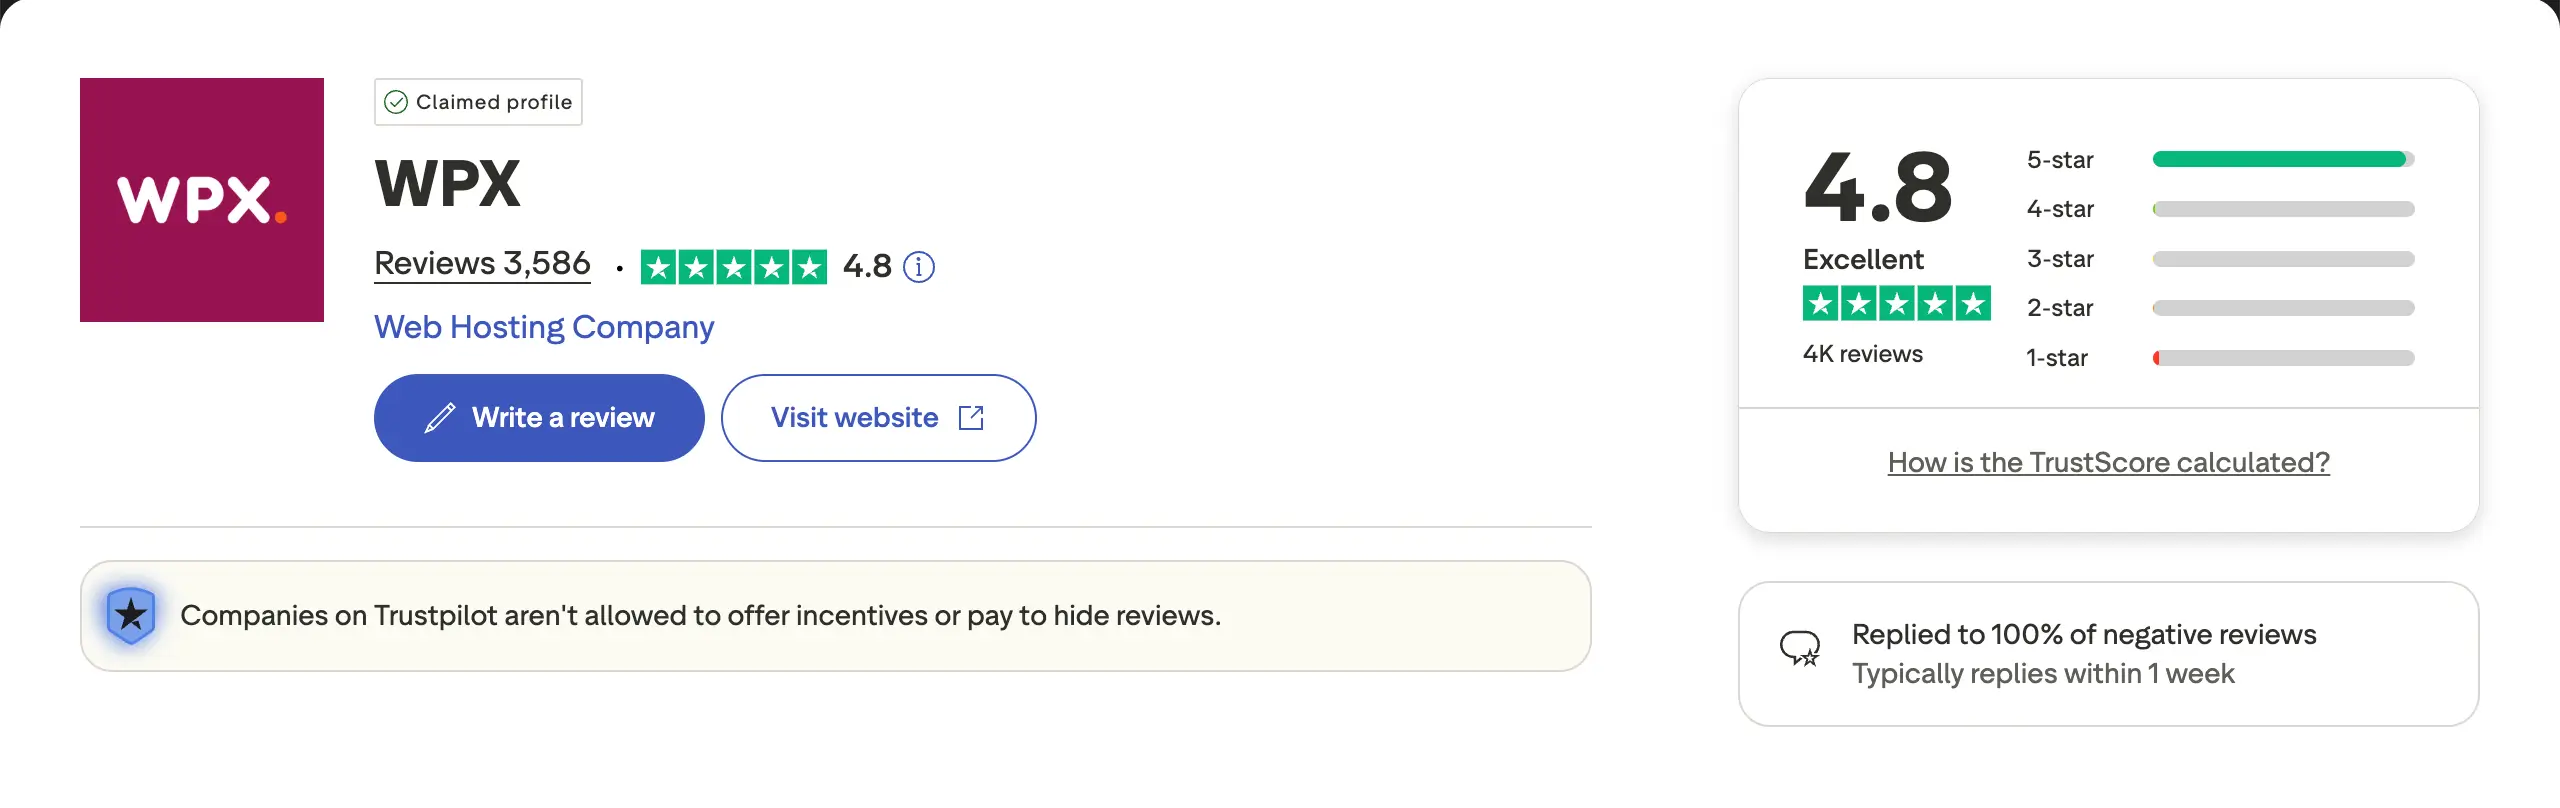This screenshot has width=2560, height=808.
Task: Click the external link icon on Visit website
Action: (x=971, y=418)
